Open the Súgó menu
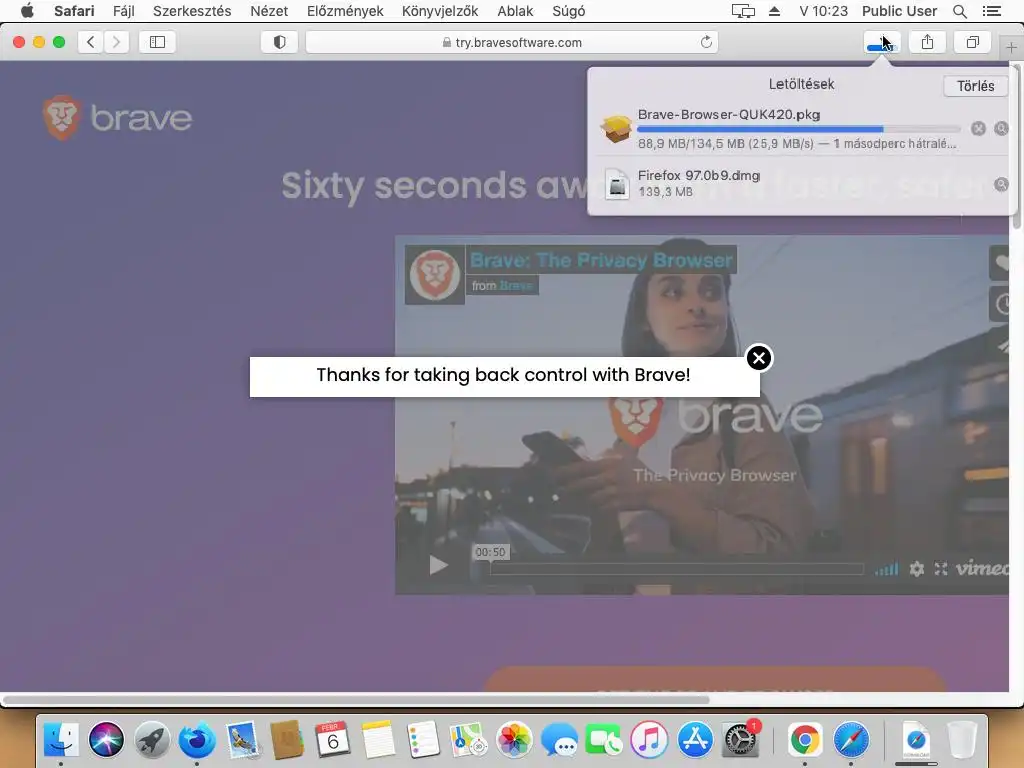 (569, 11)
